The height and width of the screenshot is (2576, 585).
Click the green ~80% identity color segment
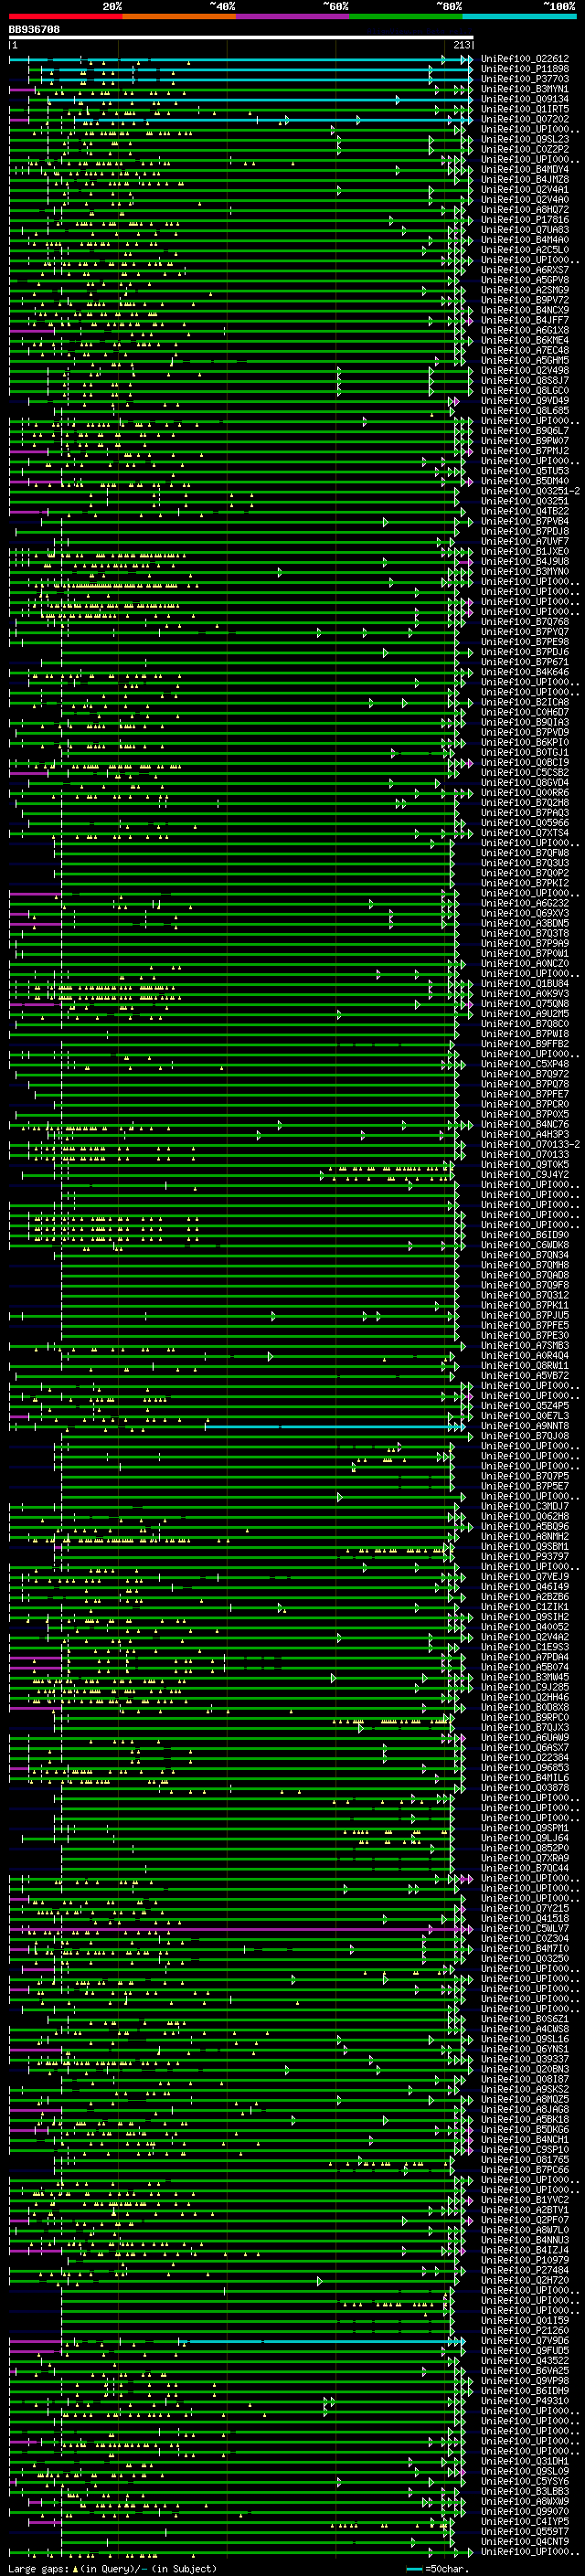pos(405,16)
